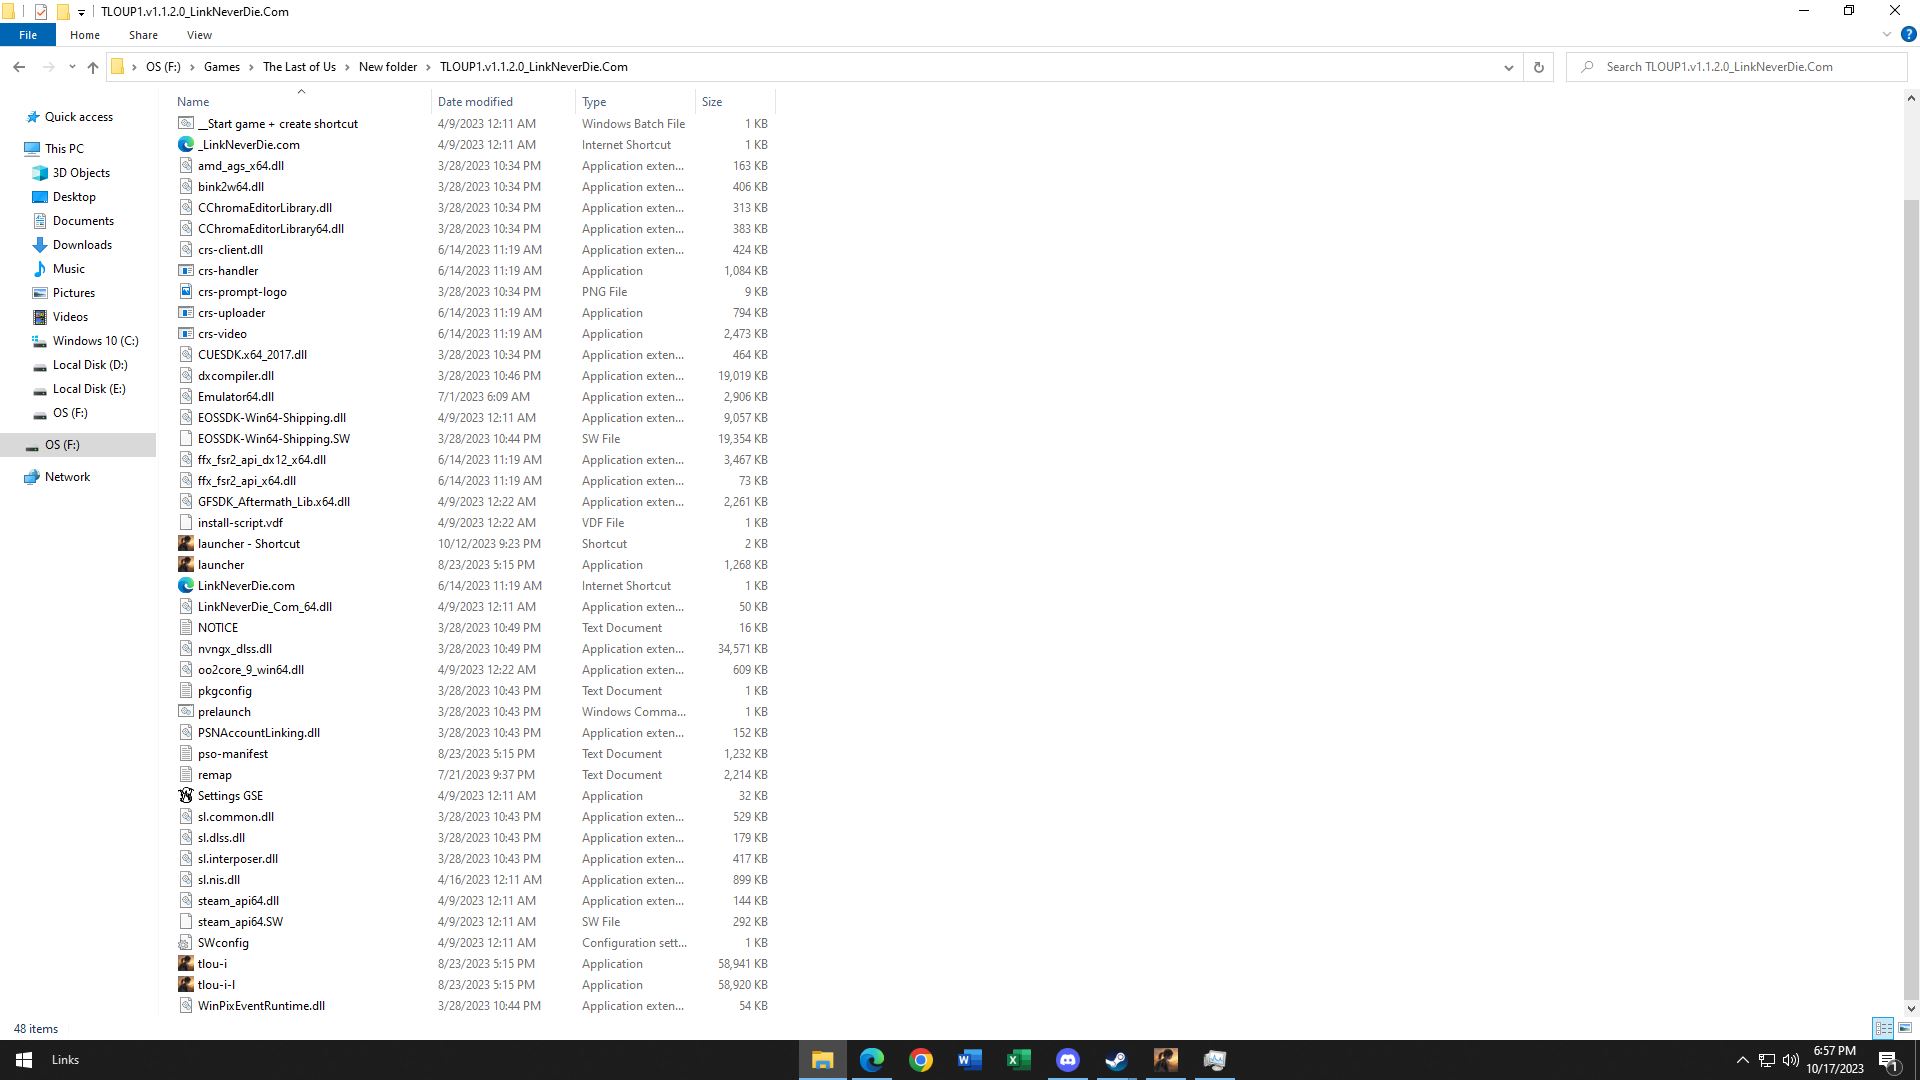This screenshot has height=1080, width=1920.
Task: Click the Help question mark icon
Action: 1908,34
